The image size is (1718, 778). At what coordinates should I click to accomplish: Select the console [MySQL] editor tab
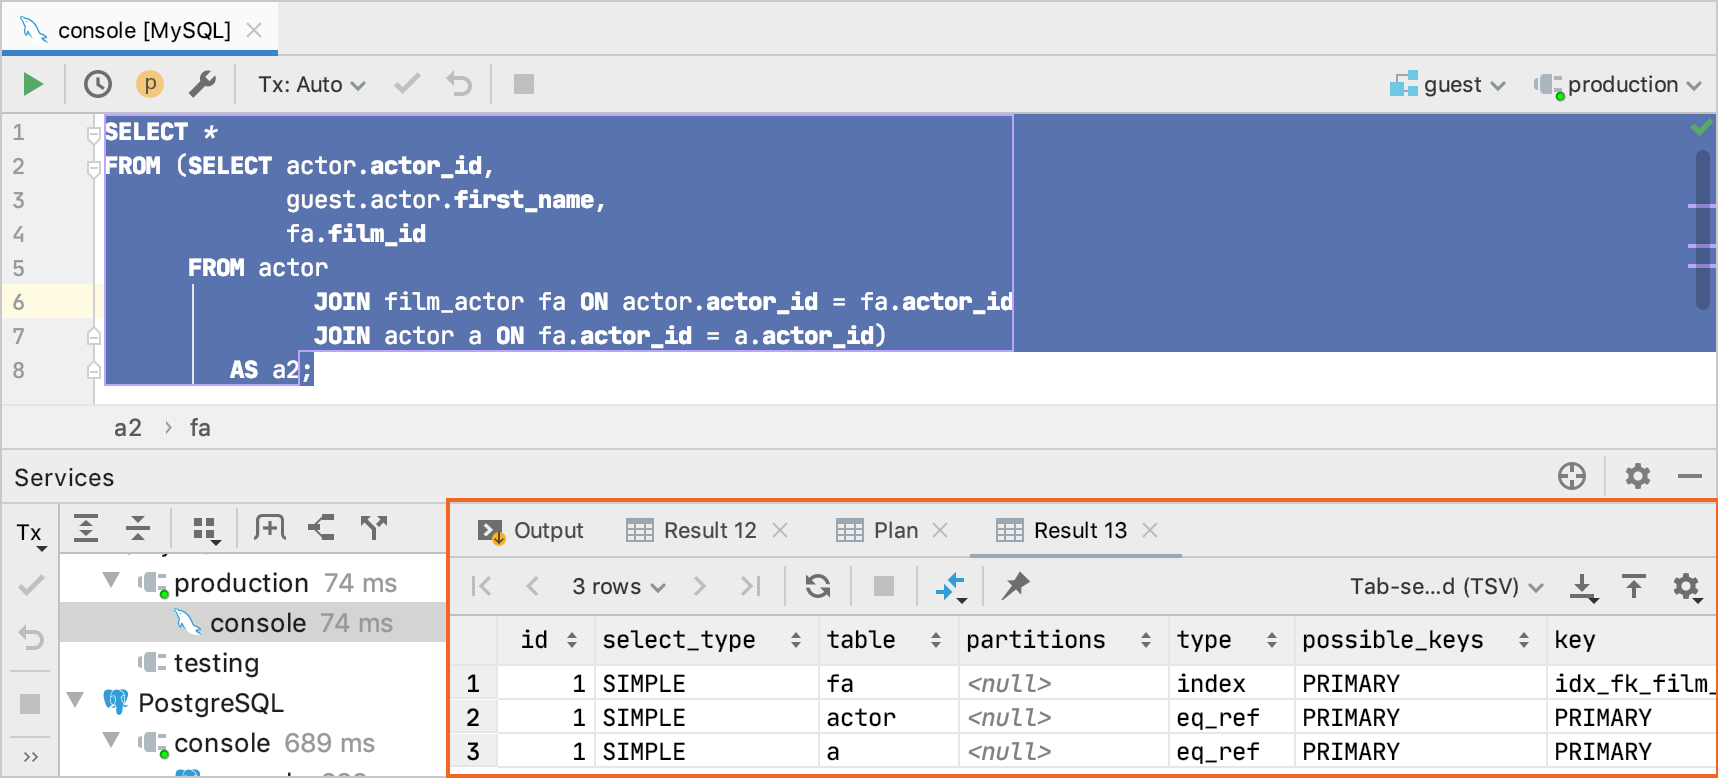[x=140, y=30]
